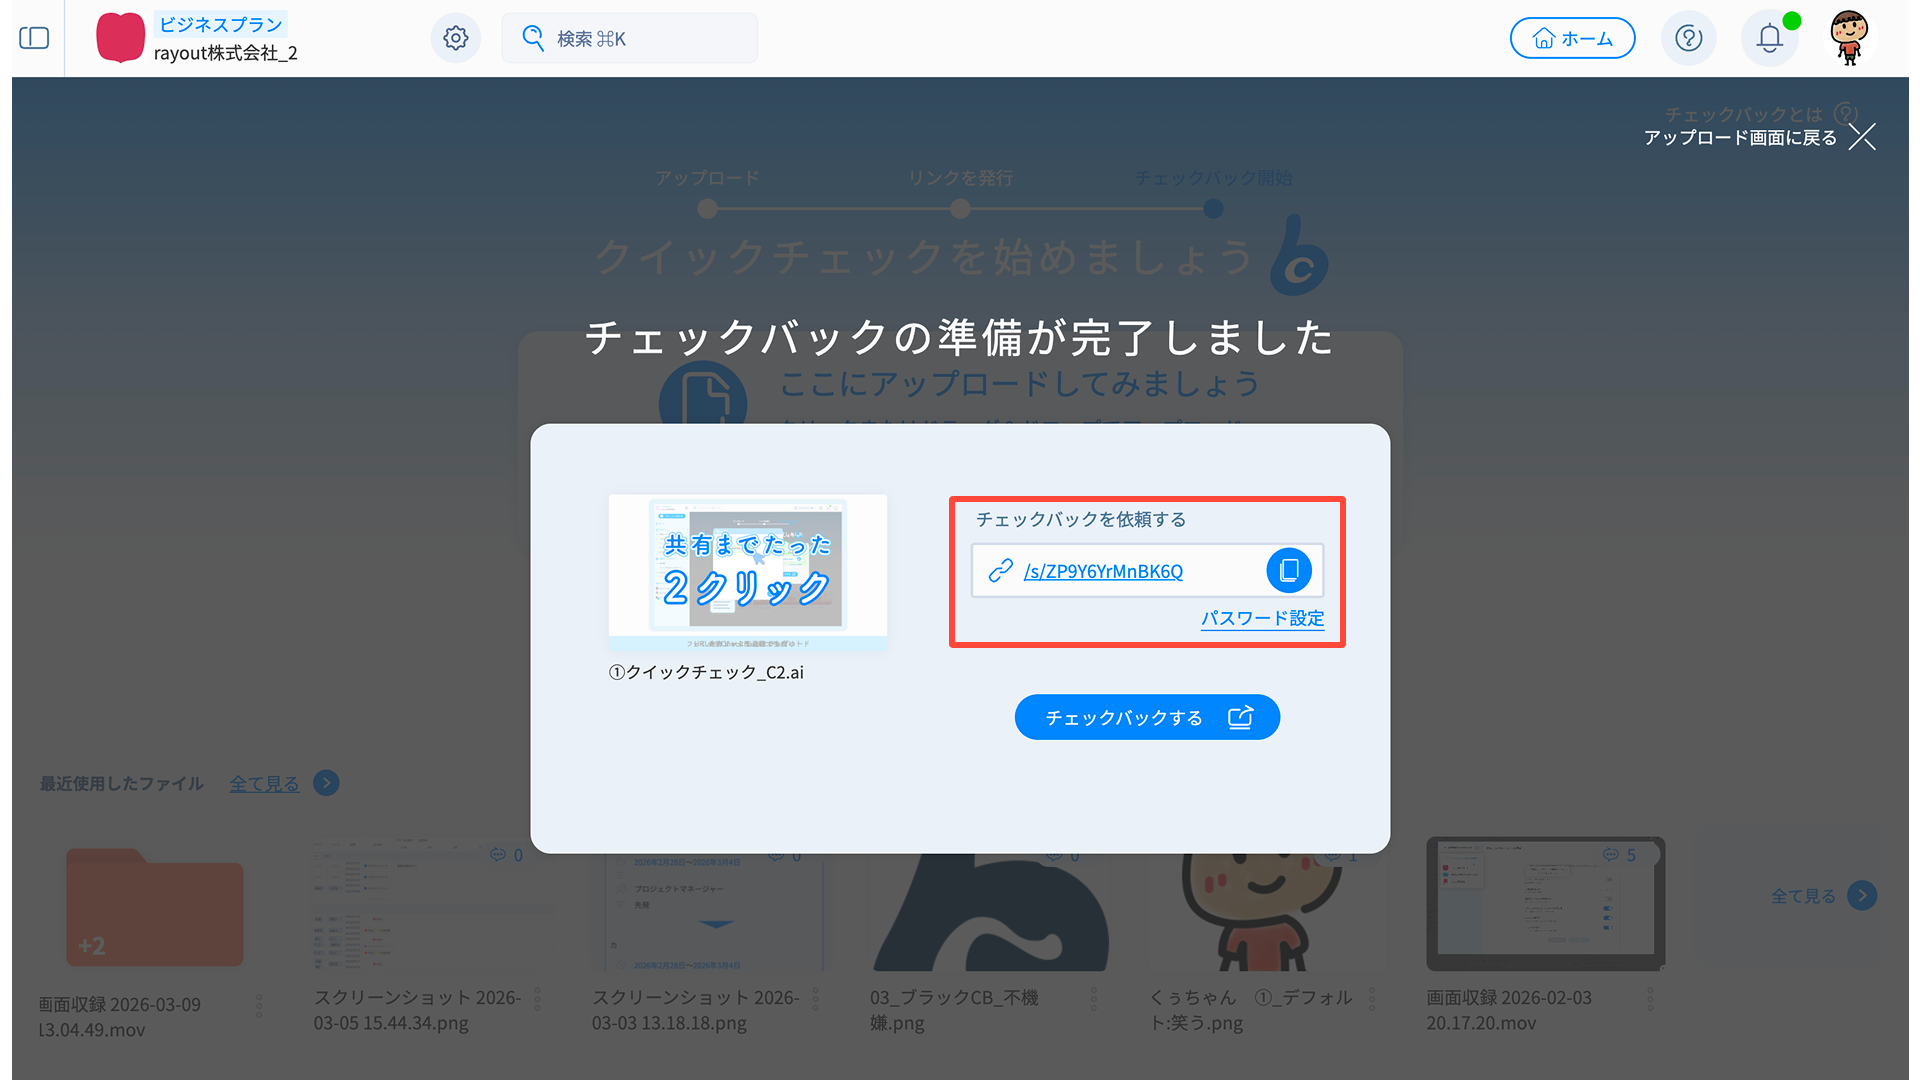The height and width of the screenshot is (1080, 1920).
Task: Open the settings gear icon
Action: pos(456,38)
